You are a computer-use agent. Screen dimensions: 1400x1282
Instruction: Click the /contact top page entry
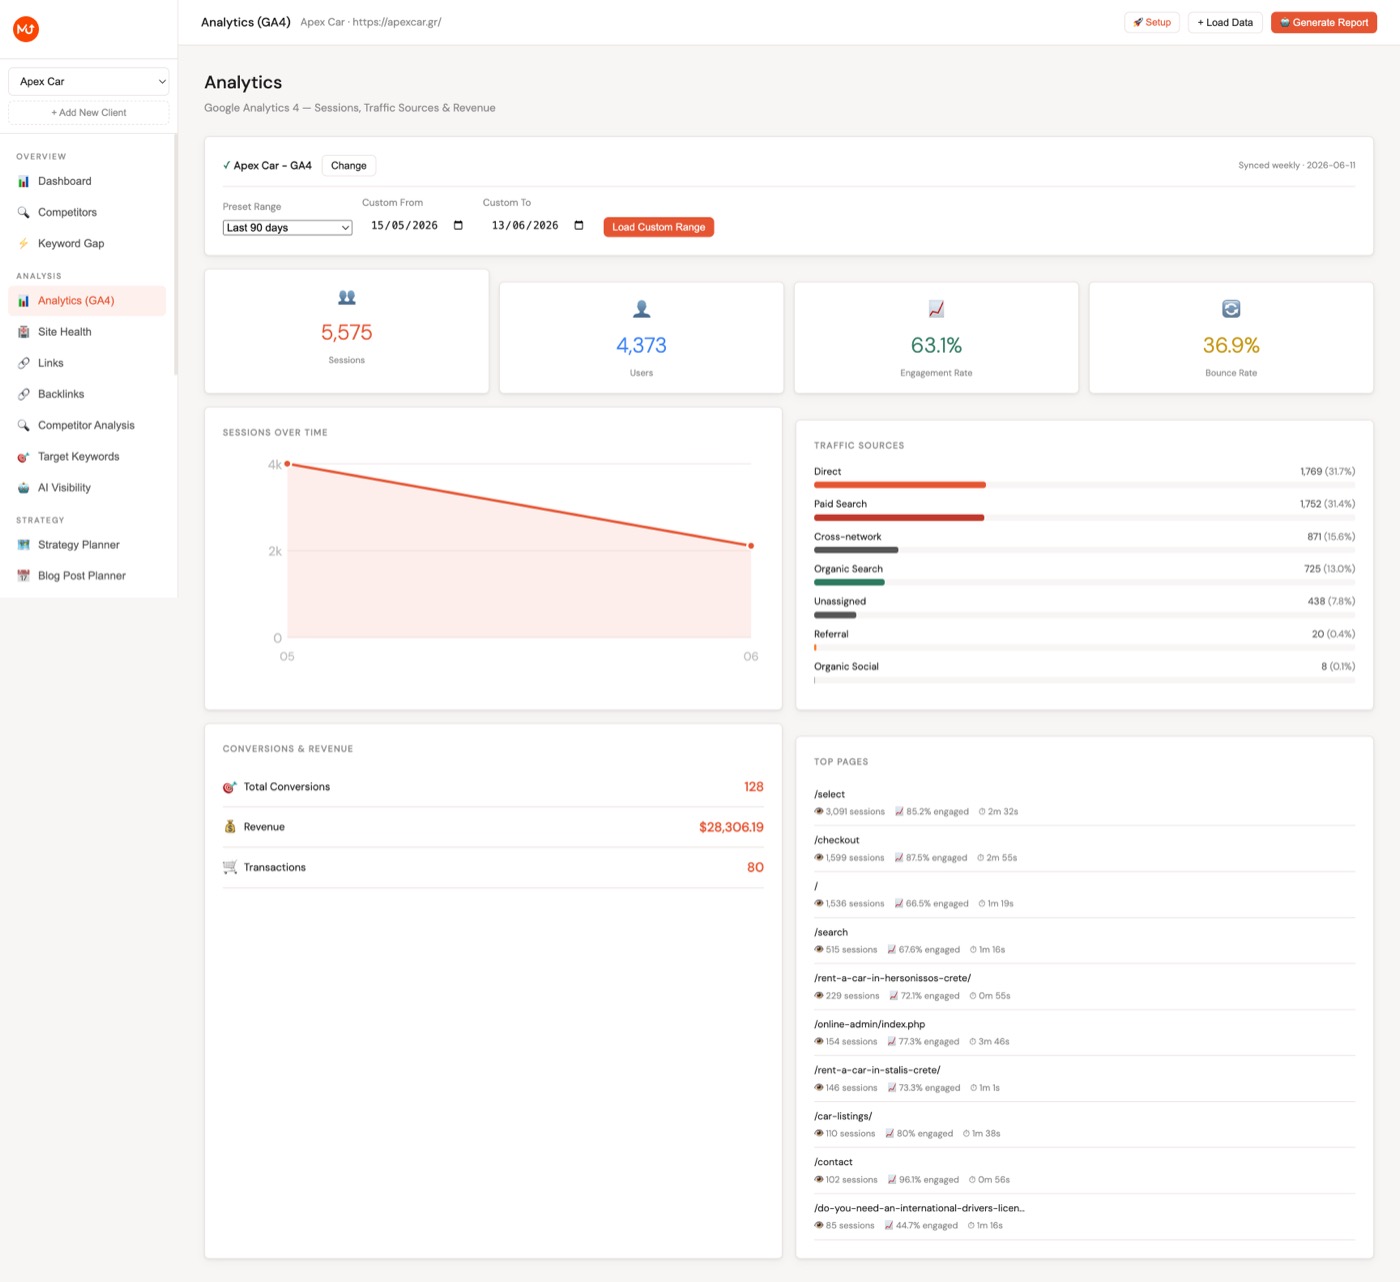1084,1170
